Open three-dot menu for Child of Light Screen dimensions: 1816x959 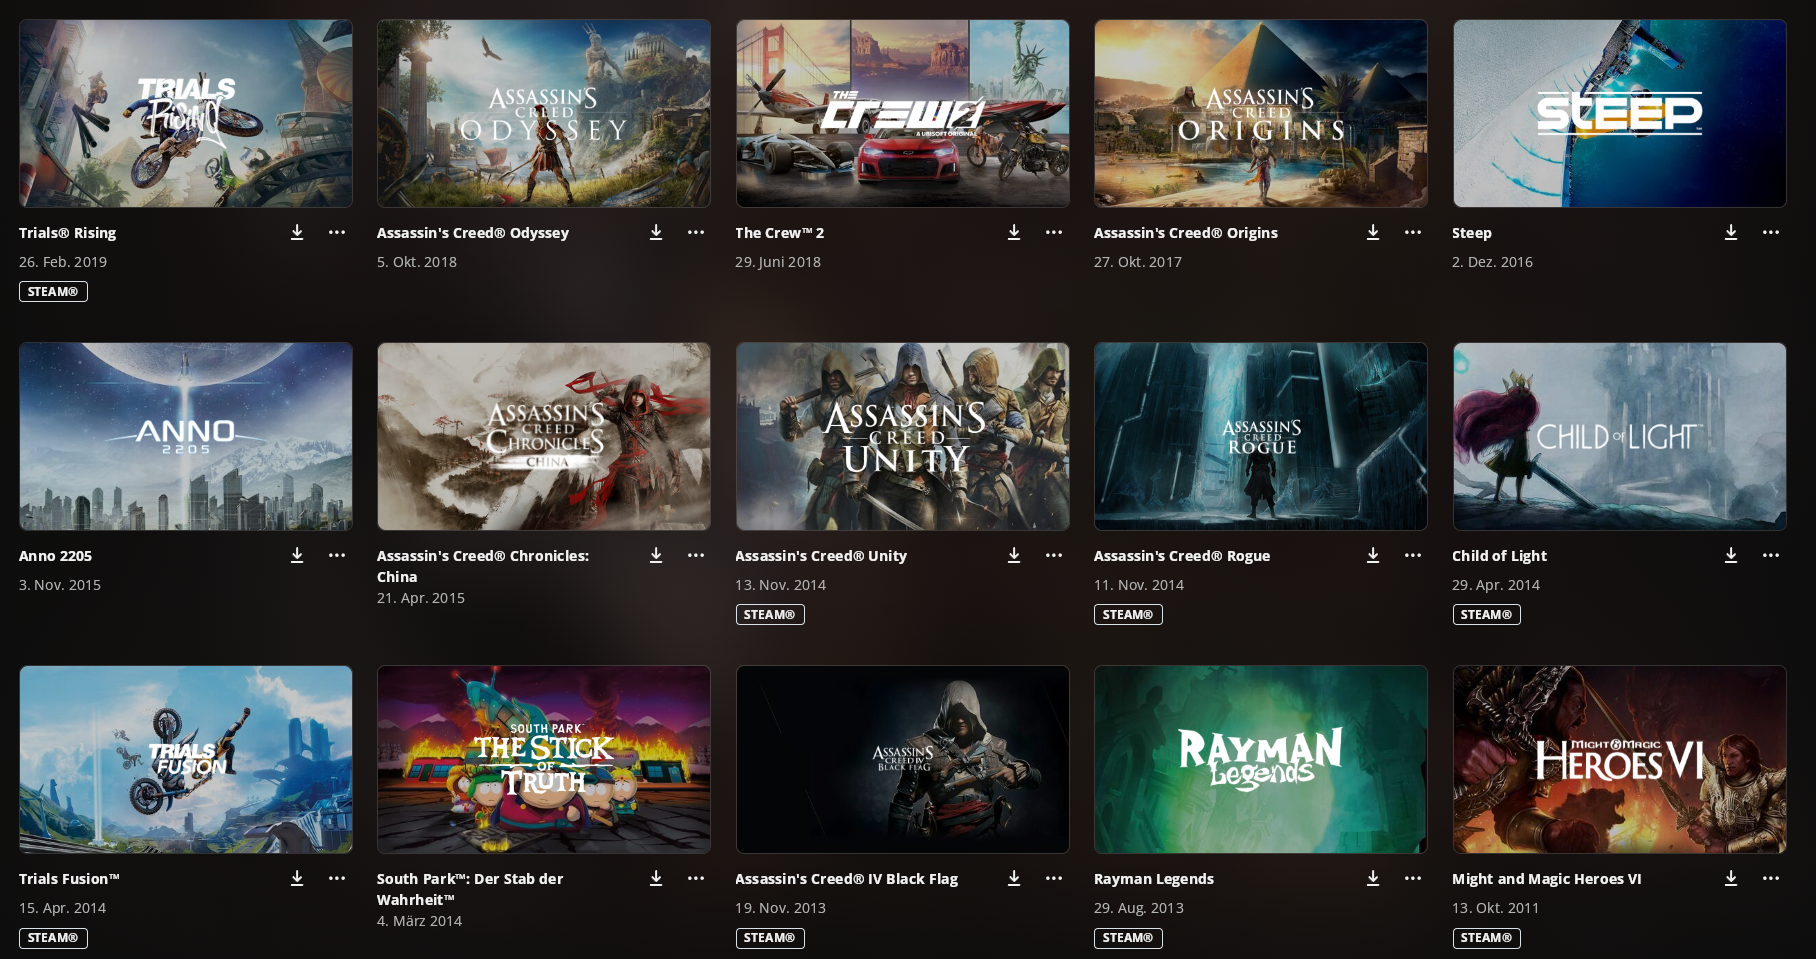point(1771,555)
